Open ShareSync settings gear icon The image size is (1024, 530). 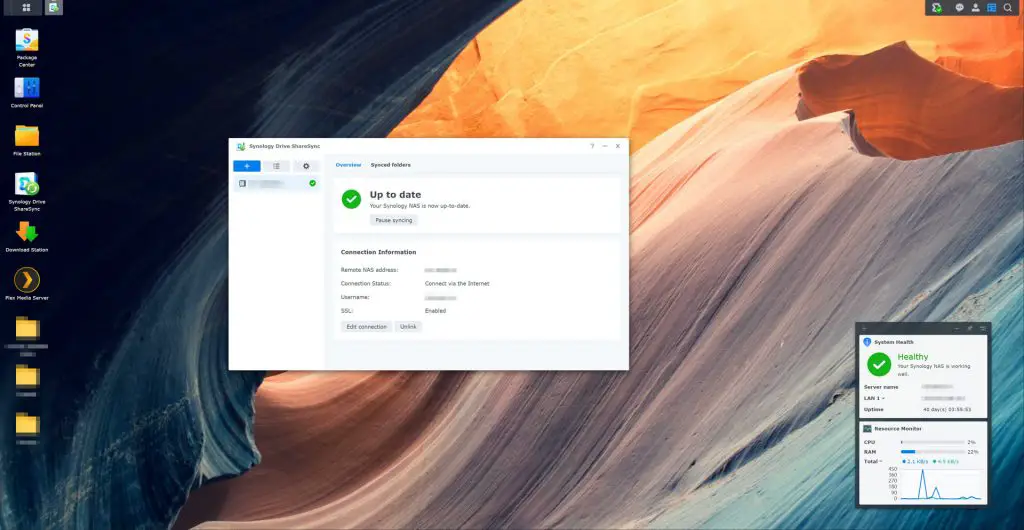point(306,166)
